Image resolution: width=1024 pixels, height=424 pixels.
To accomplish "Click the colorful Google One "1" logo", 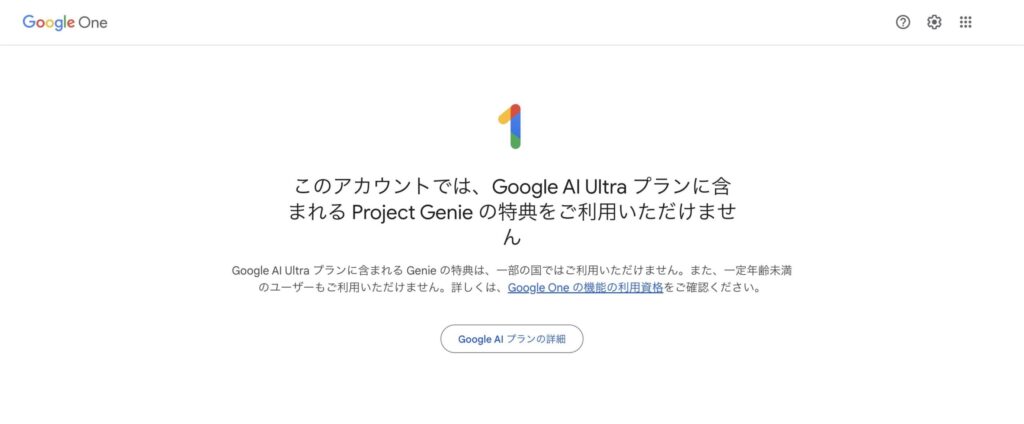I will click(x=511, y=127).
